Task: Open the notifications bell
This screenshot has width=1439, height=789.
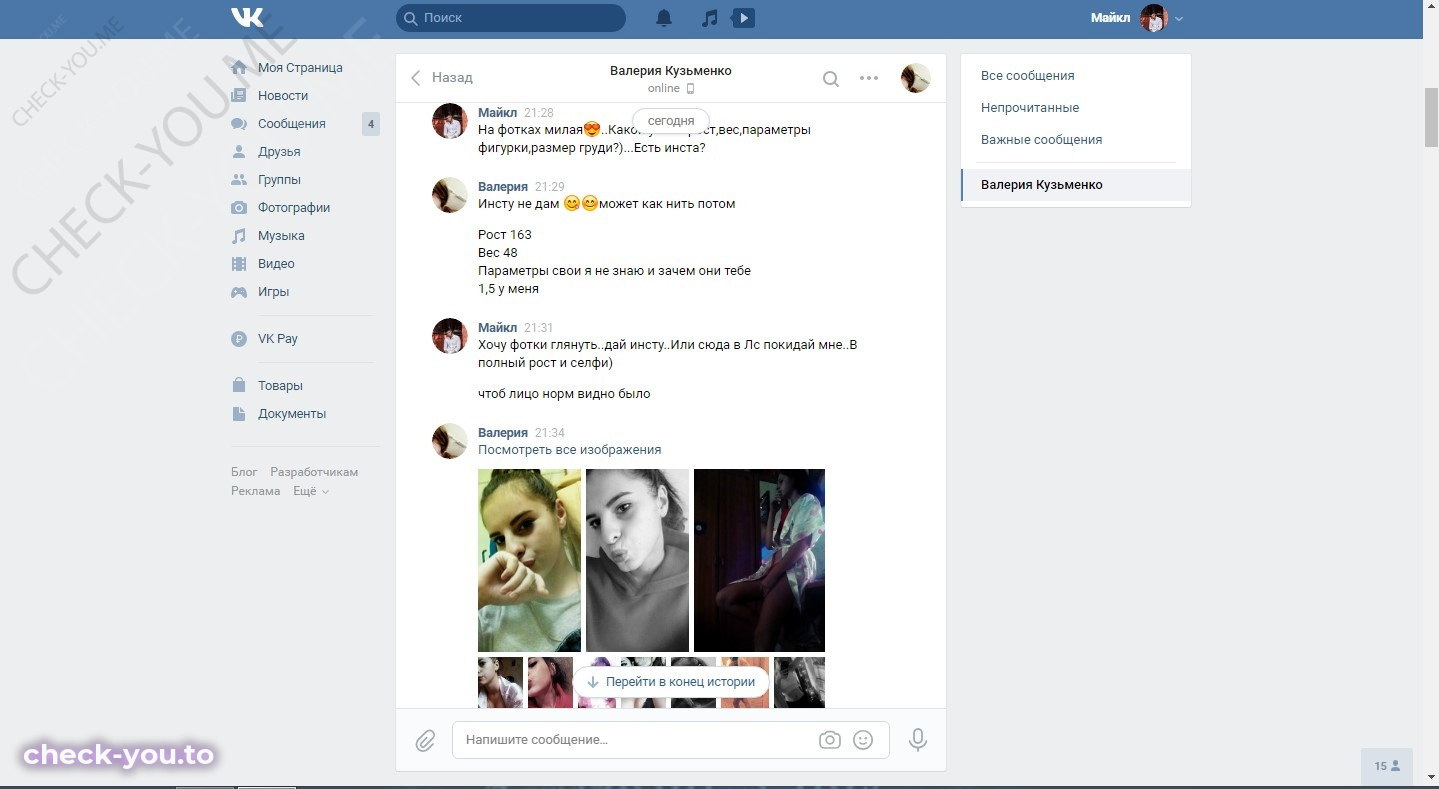Action: pos(664,18)
